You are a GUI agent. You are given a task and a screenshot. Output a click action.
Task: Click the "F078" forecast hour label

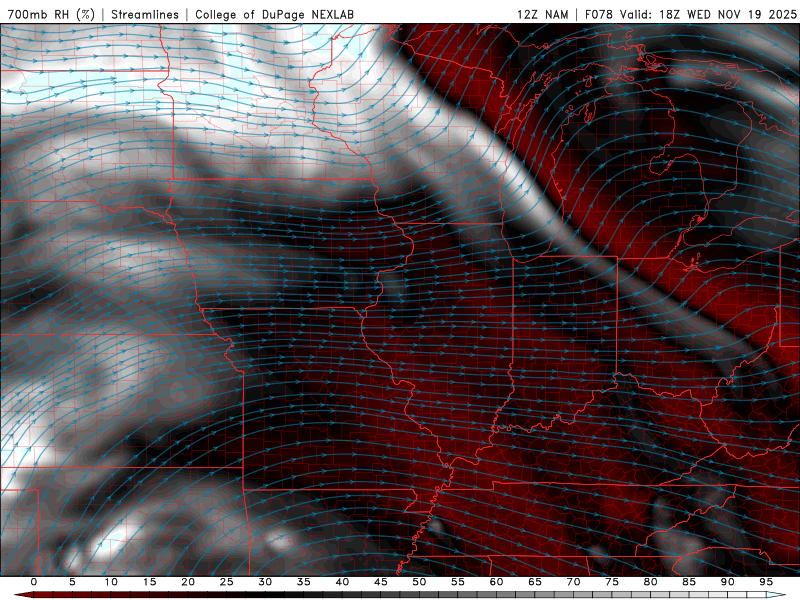pyautogui.click(x=599, y=14)
